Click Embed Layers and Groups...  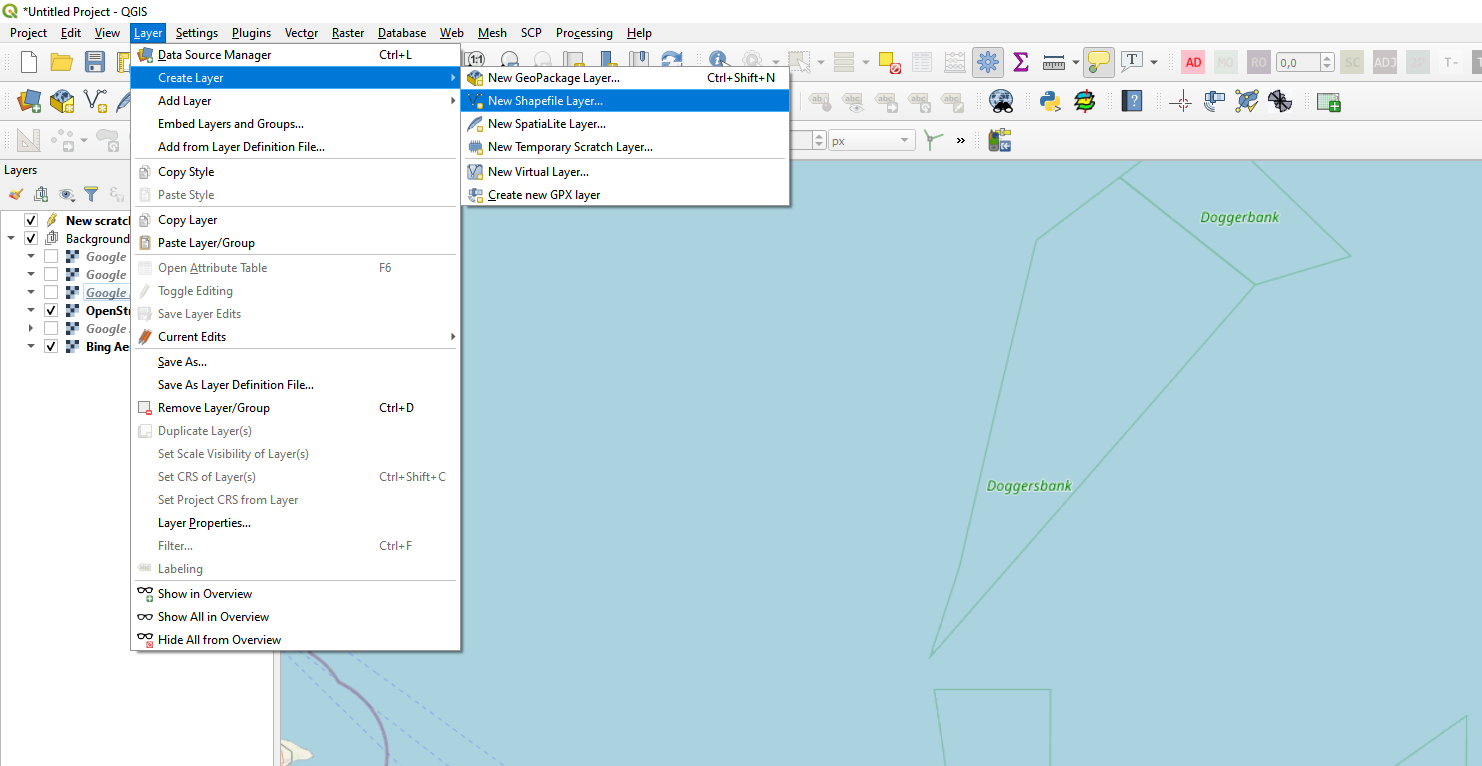pyautogui.click(x=295, y=124)
